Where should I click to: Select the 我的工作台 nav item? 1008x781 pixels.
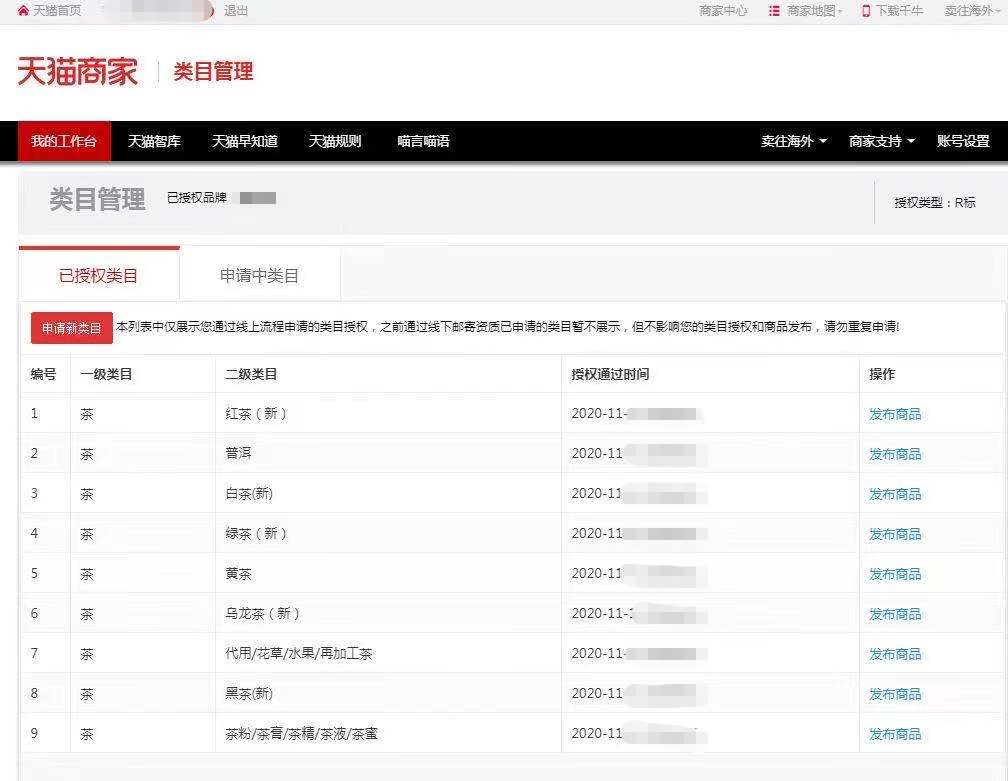click(64, 141)
